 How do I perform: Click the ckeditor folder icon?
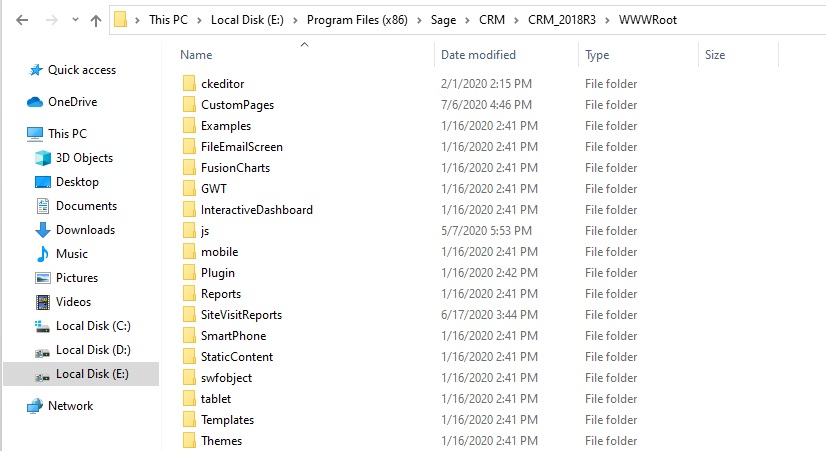189,84
